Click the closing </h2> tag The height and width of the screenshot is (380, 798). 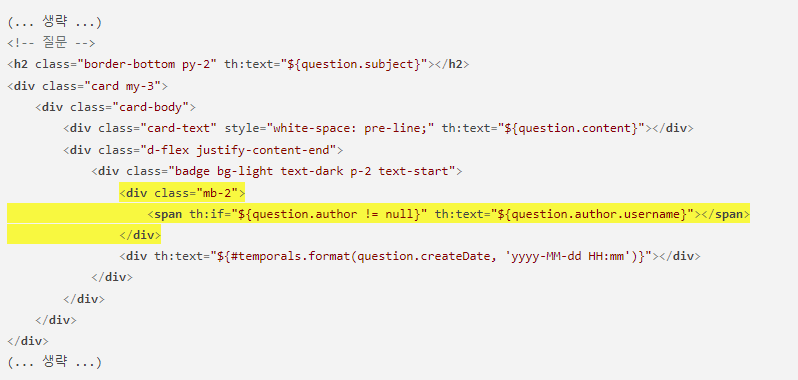(x=452, y=65)
